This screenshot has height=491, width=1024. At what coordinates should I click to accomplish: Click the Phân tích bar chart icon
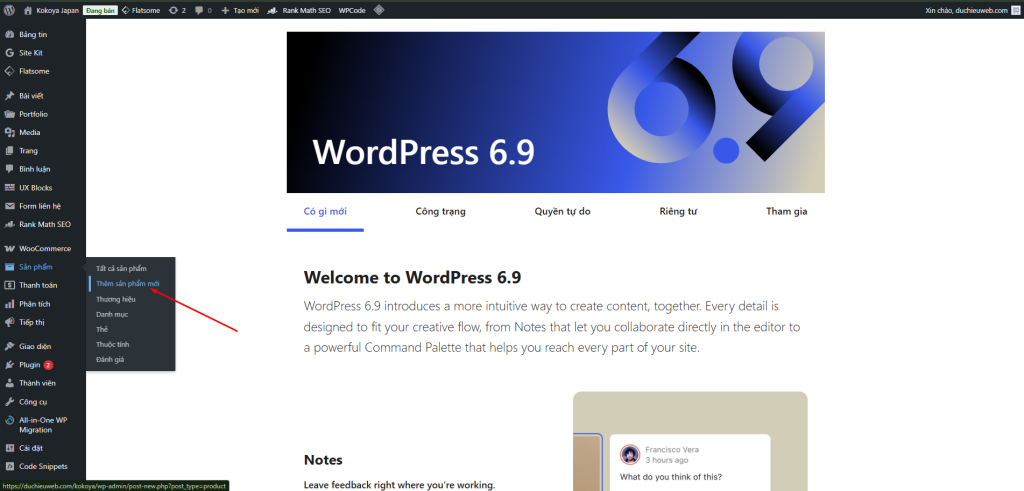pos(9,304)
